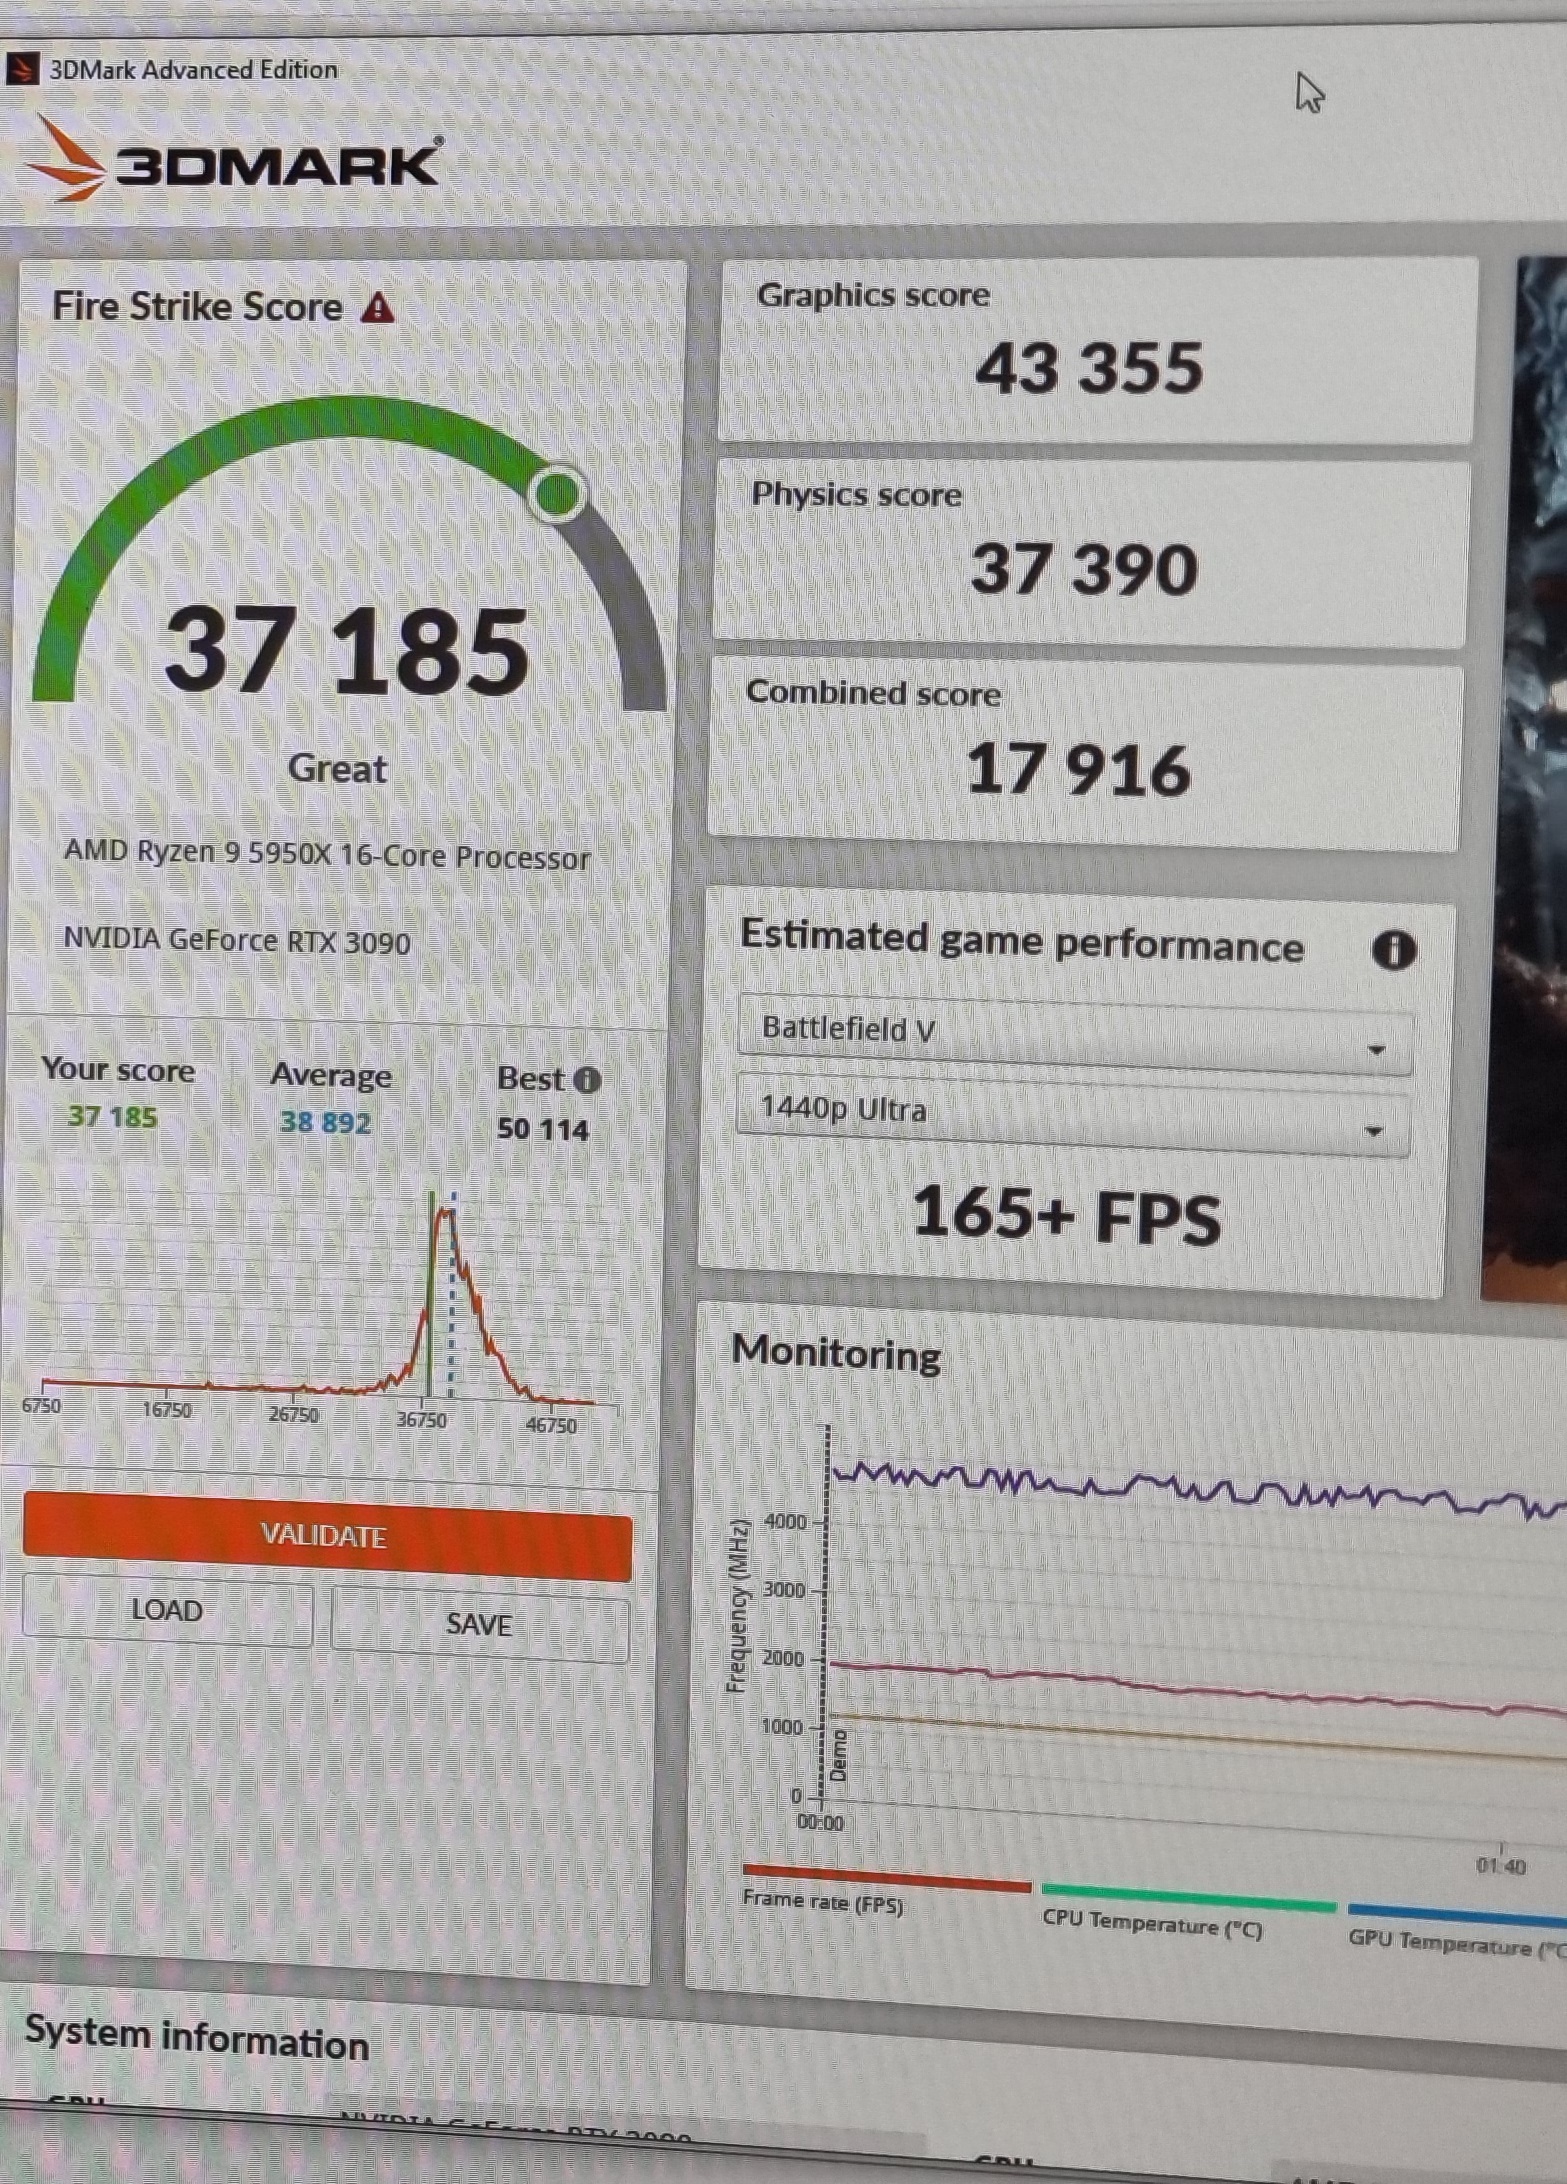This screenshot has width=1567, height=2184.
Task: Click the green score gauge knob
Action: point(557,493)
